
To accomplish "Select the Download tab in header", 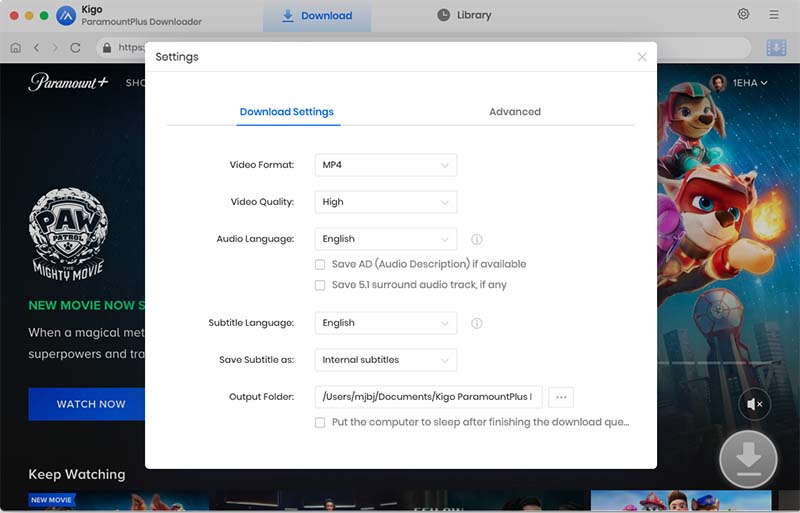I will coord(317,16).
